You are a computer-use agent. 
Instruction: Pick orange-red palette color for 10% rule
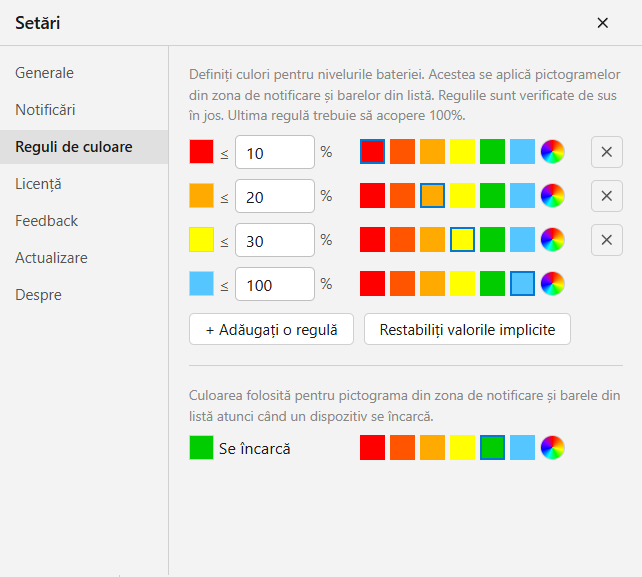(402, 152)
